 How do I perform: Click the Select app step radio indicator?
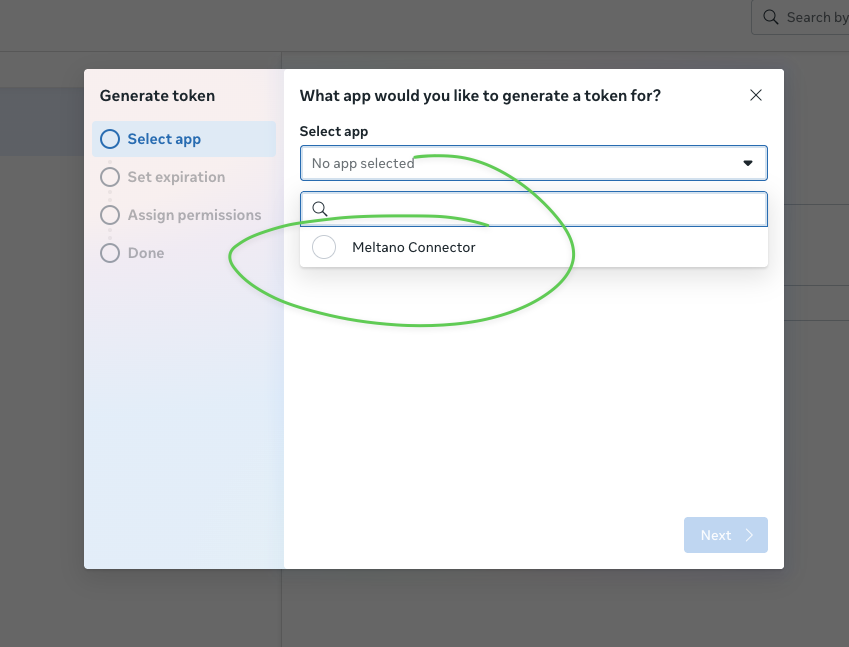point(110,139)
